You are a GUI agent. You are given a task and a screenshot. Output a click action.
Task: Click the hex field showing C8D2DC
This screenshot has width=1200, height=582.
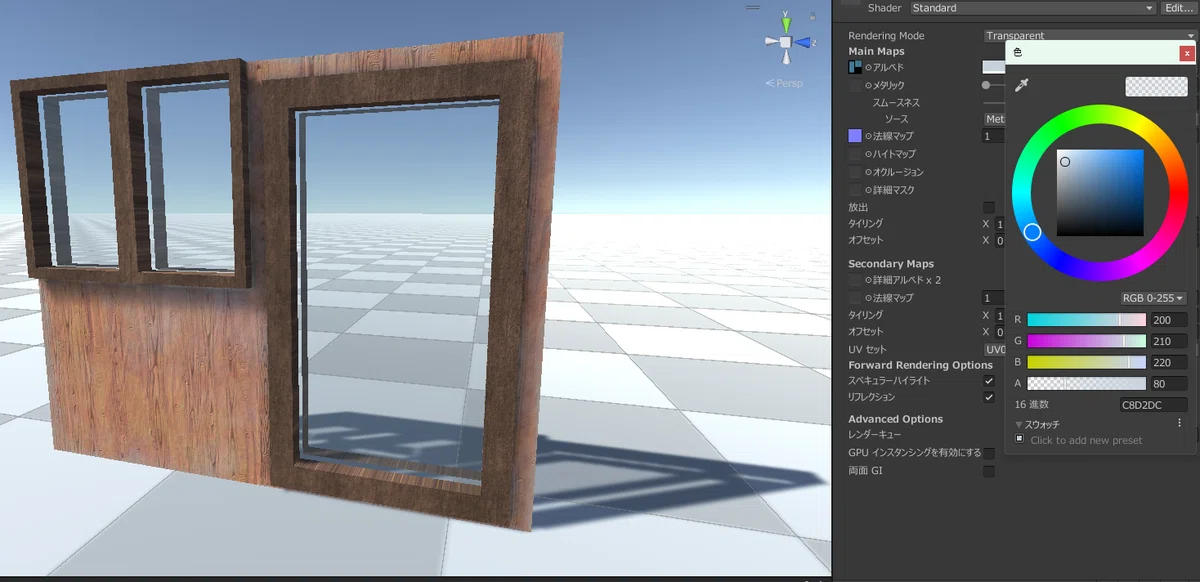pyautogui.click(x=1153, y=405)
